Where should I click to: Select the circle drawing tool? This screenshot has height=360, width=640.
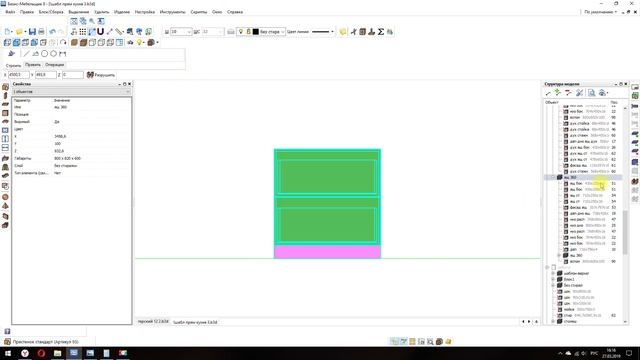click(x=44, y=53)
